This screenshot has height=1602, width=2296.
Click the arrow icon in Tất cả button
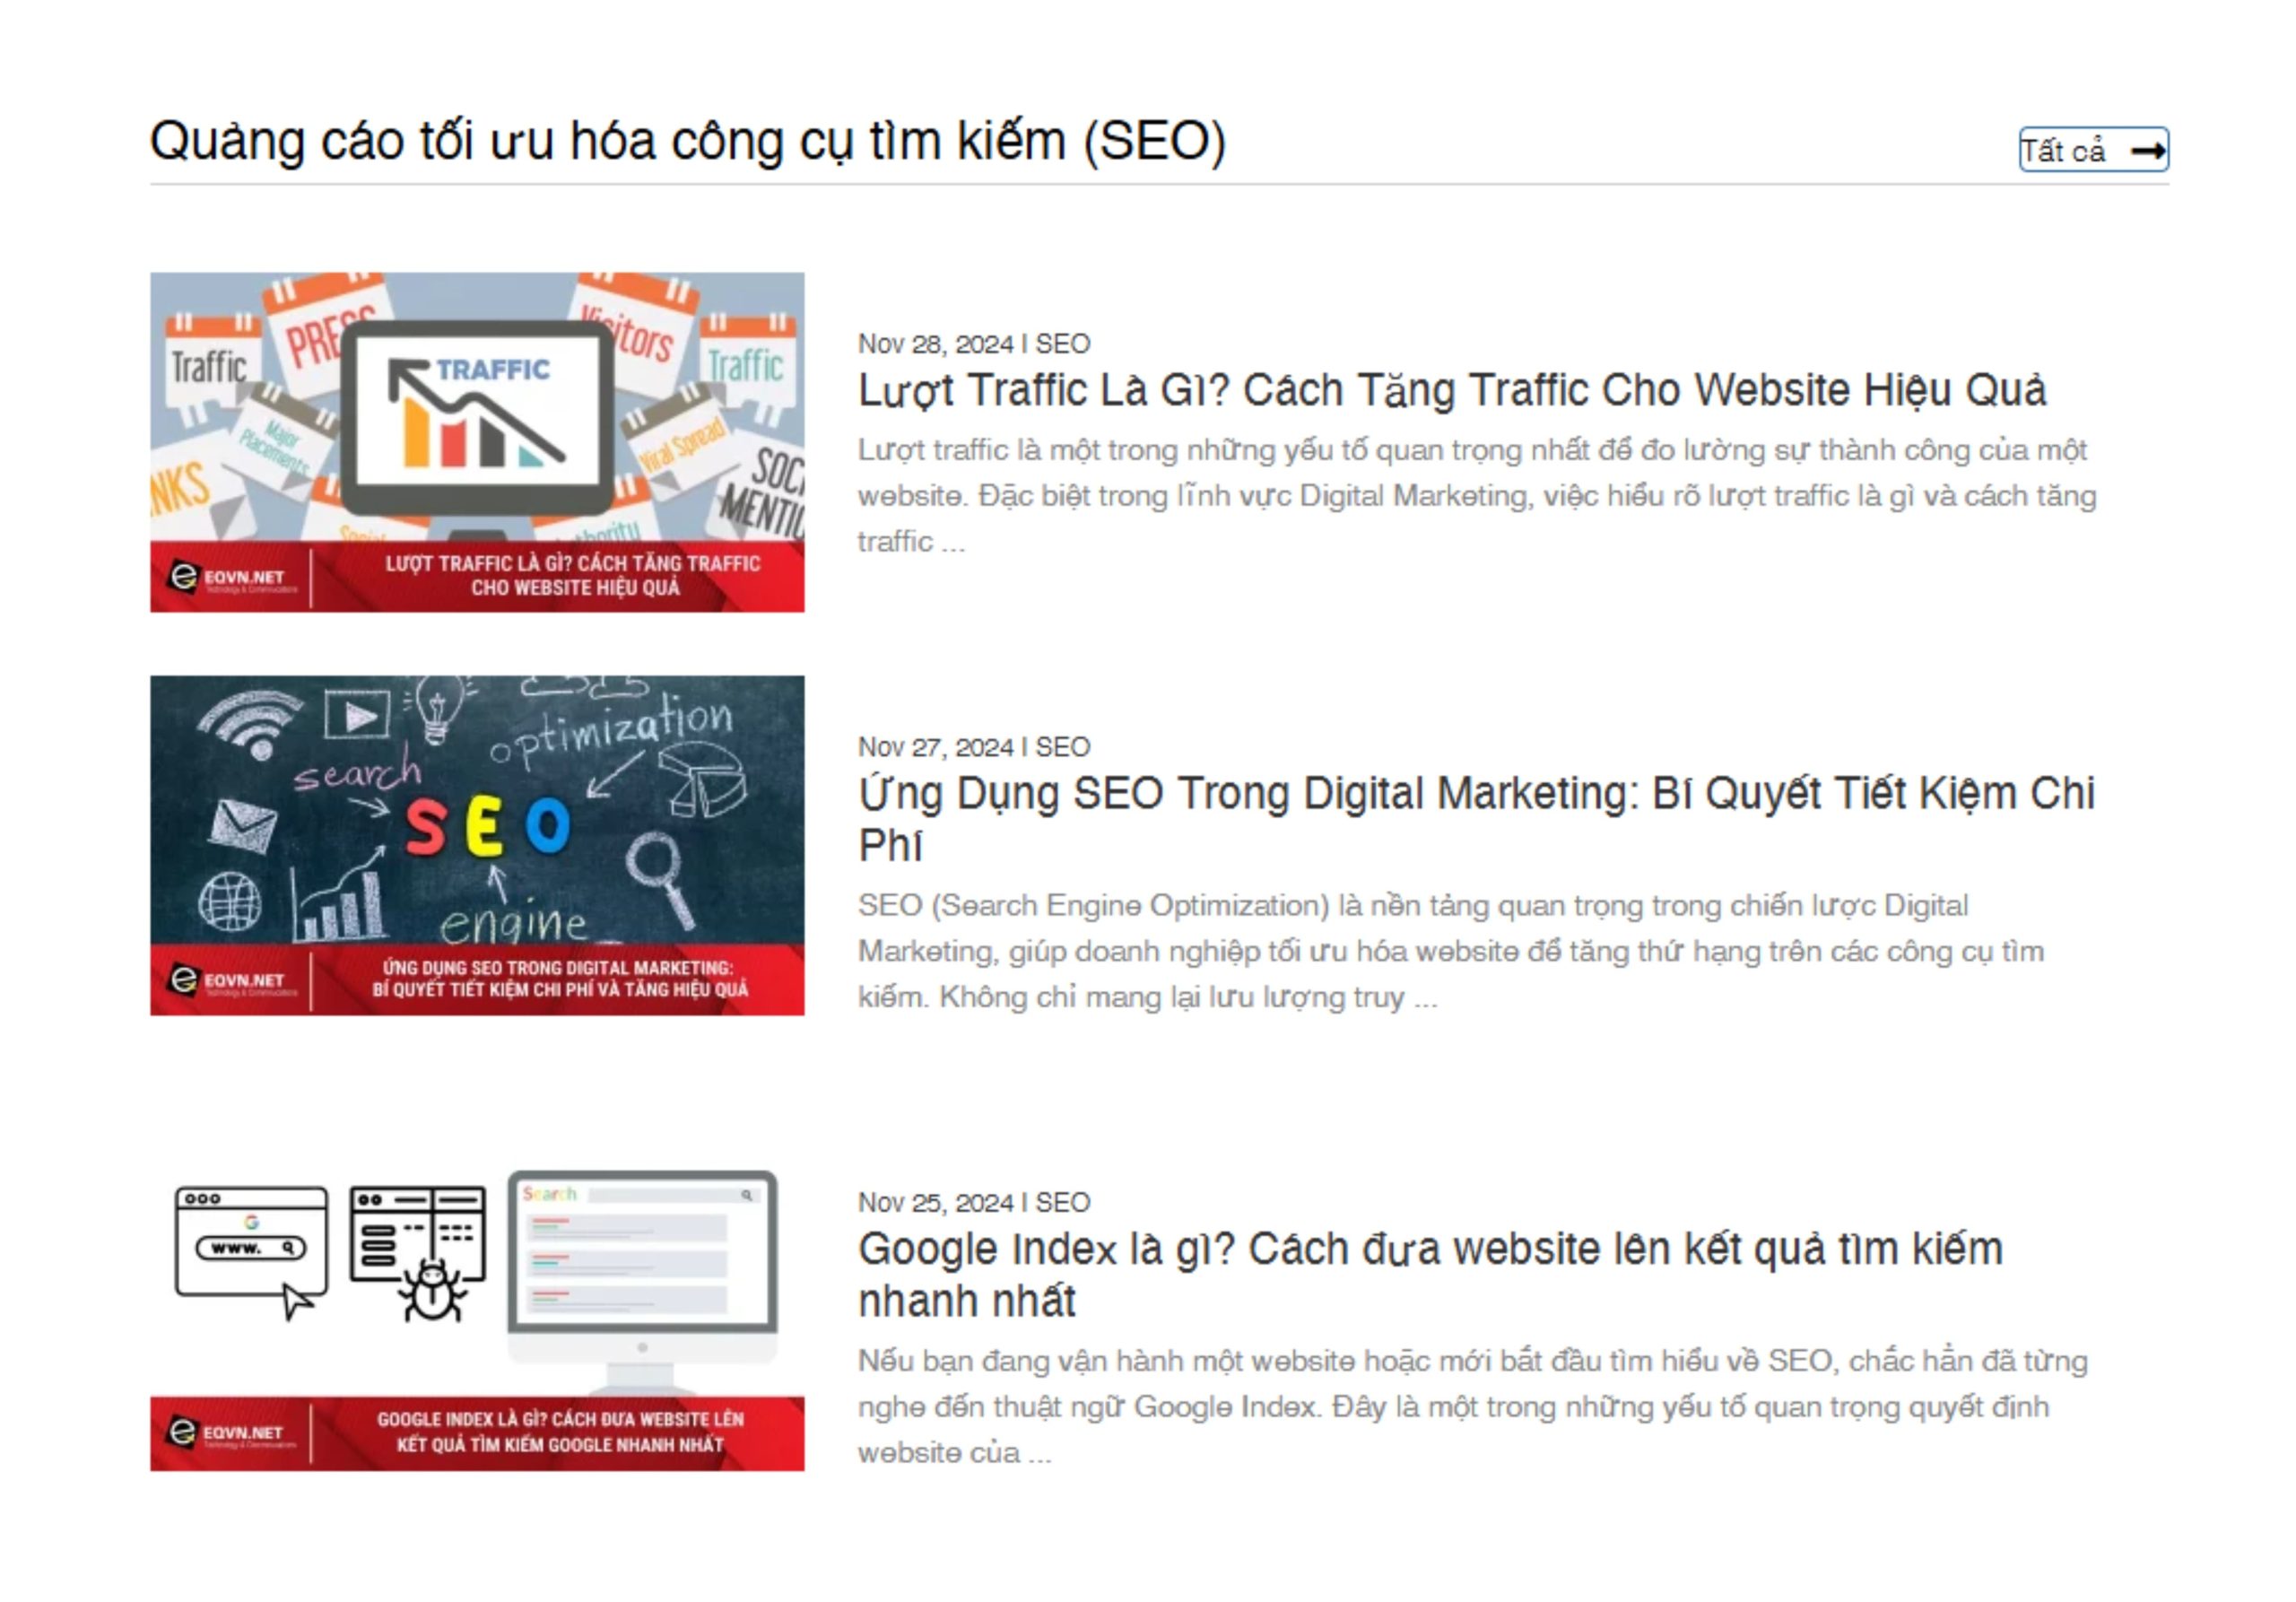(x=2147, y=152)
